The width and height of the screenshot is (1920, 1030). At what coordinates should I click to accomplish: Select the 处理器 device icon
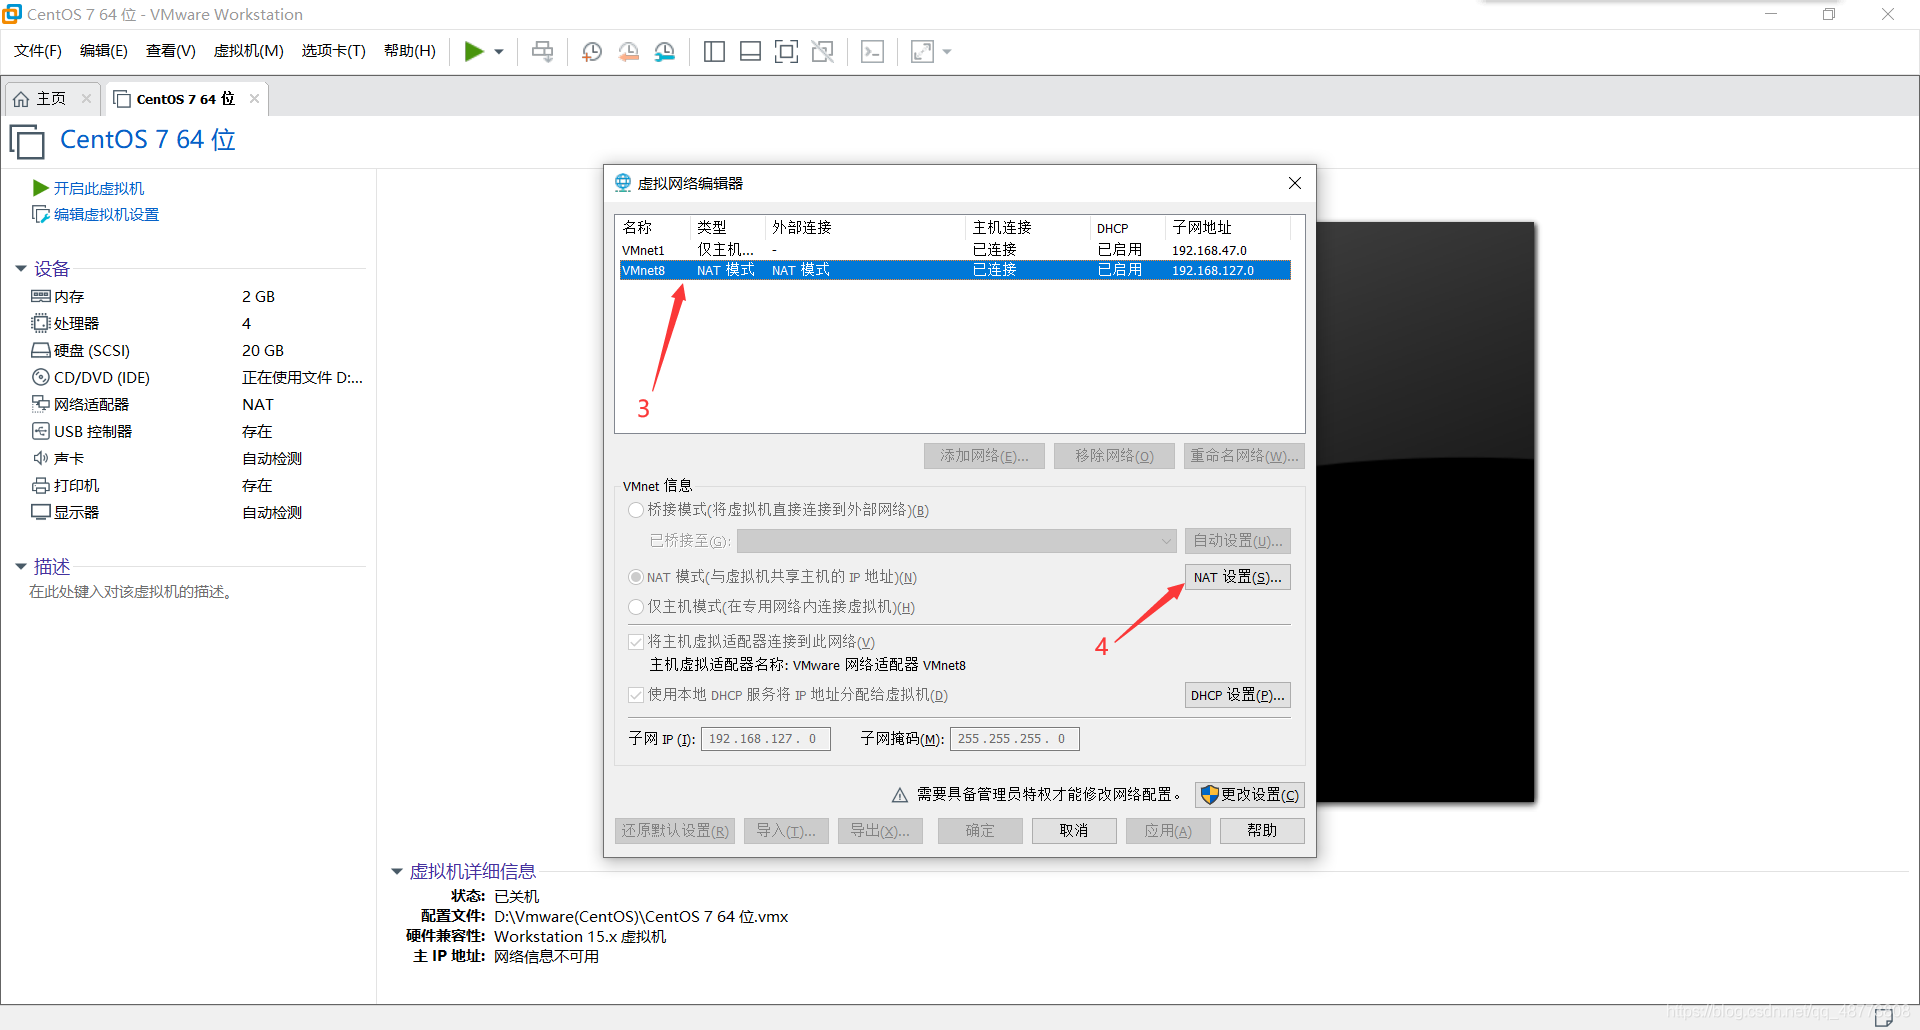pos(41,323)
